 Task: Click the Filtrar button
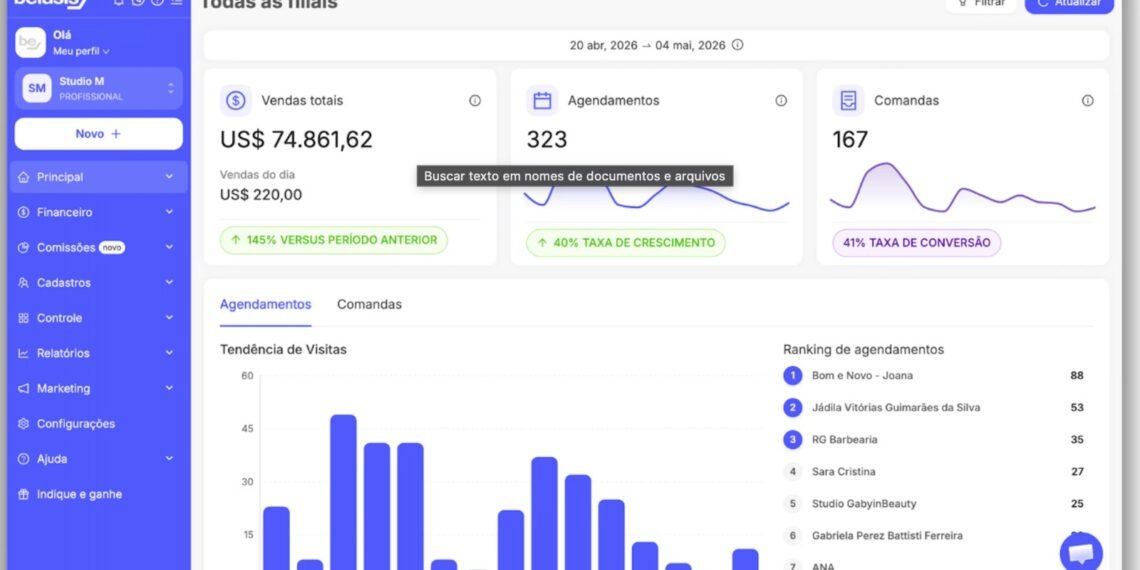click(981, 4)
